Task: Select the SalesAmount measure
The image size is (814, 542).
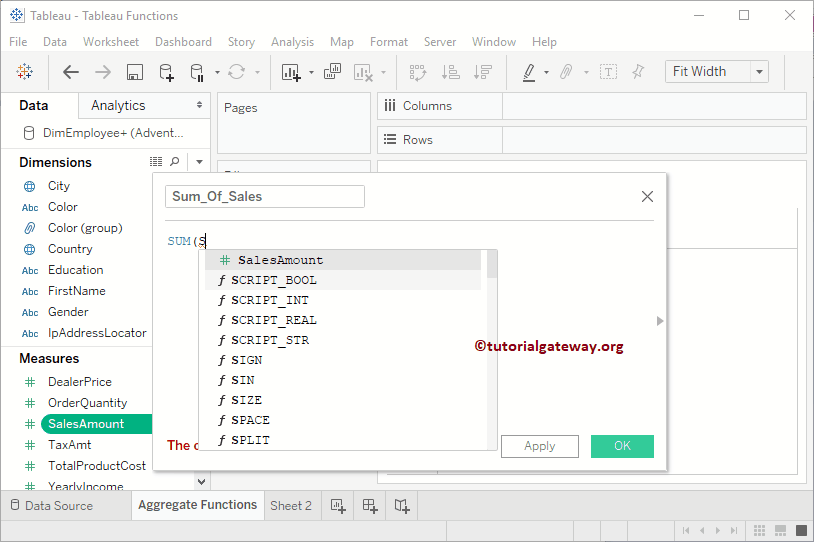Action: (86, 424)
